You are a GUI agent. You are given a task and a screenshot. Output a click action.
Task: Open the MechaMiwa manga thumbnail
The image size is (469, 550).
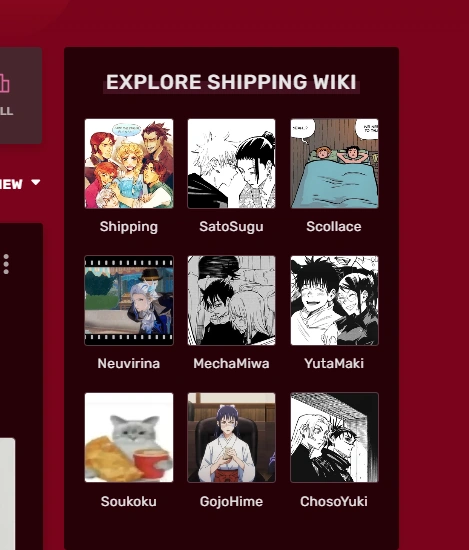coord(232,301)
